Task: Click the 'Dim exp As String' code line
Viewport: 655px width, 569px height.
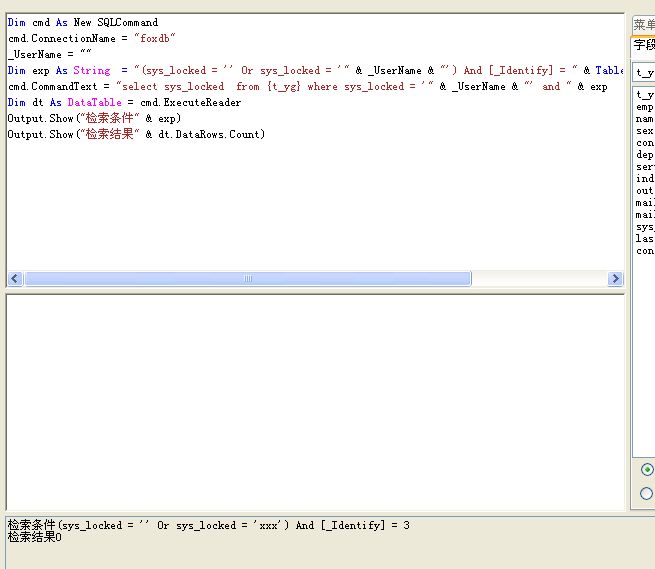Action: (315, 70)
